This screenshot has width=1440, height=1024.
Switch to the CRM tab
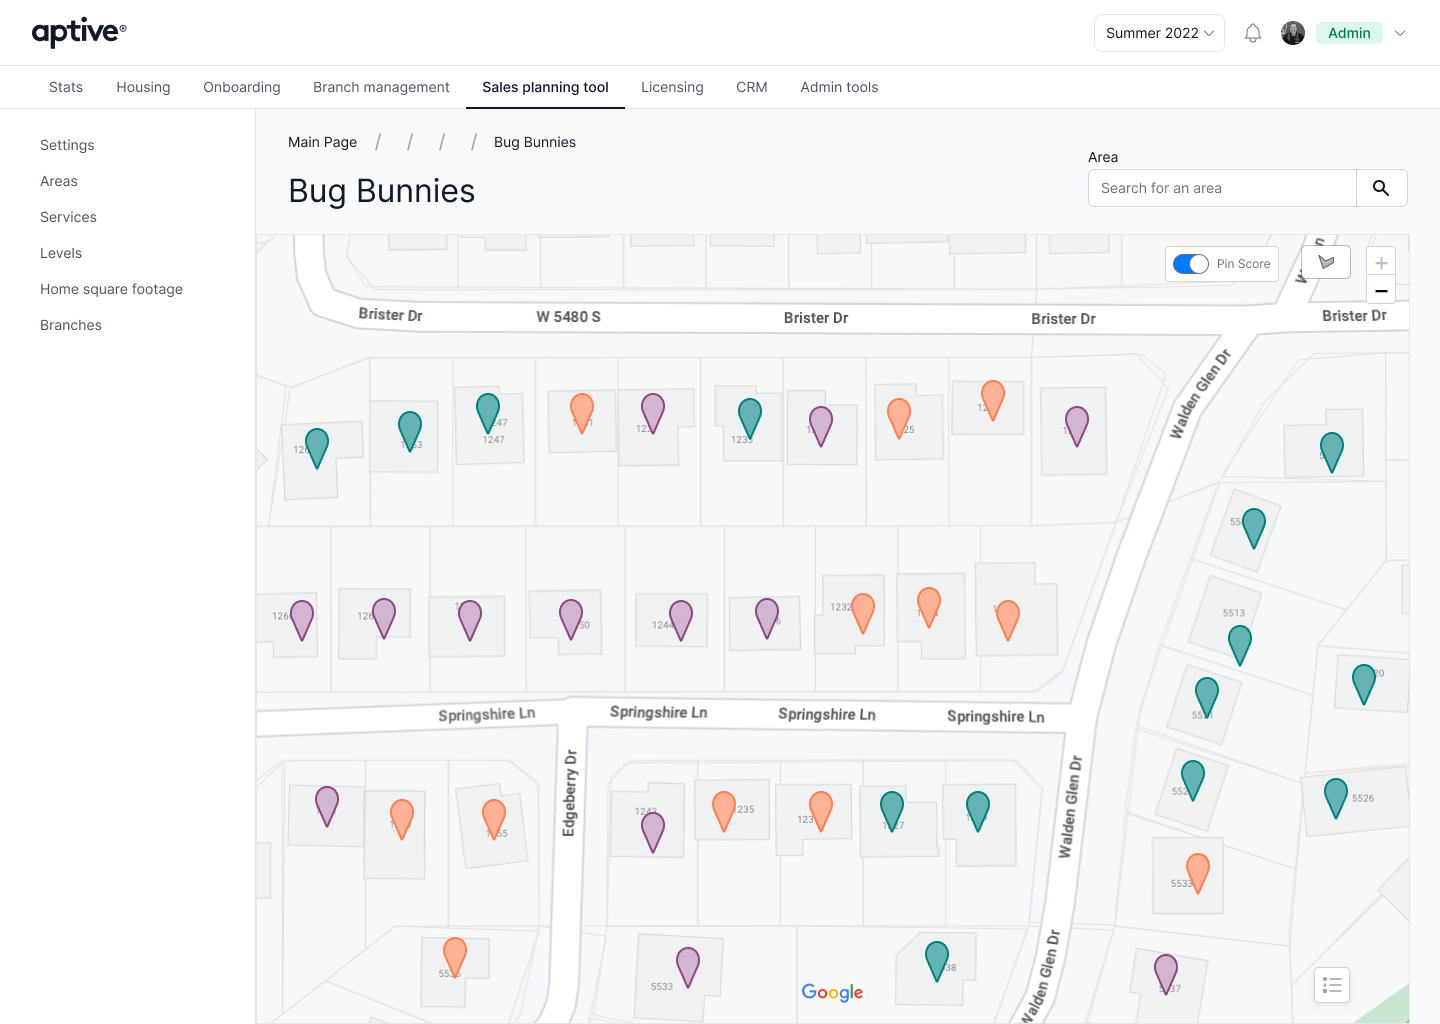[x=752, y=87]
